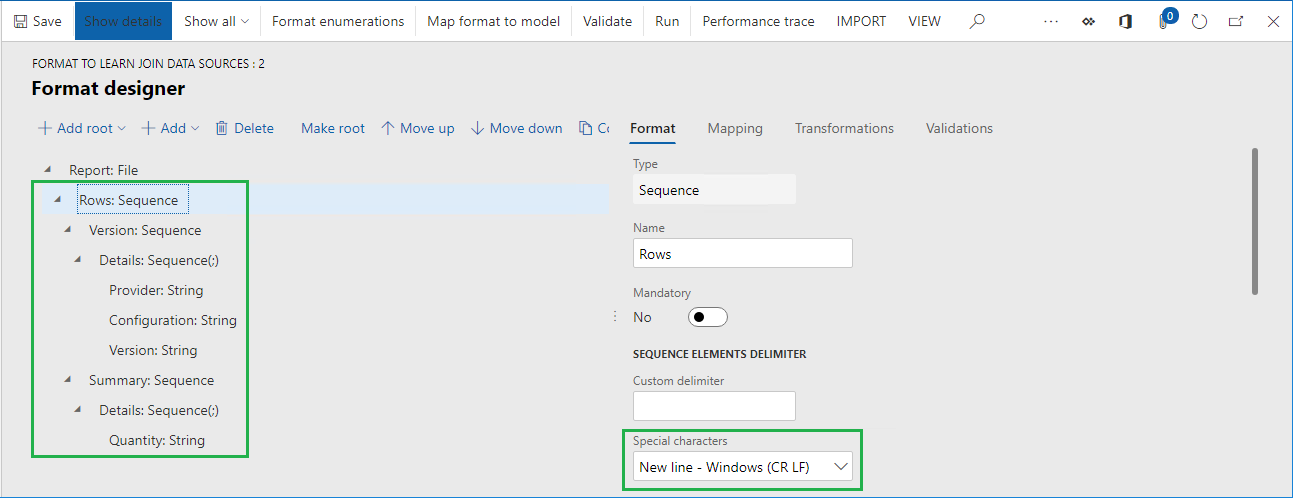Click Map format to model

pos(494,21)
